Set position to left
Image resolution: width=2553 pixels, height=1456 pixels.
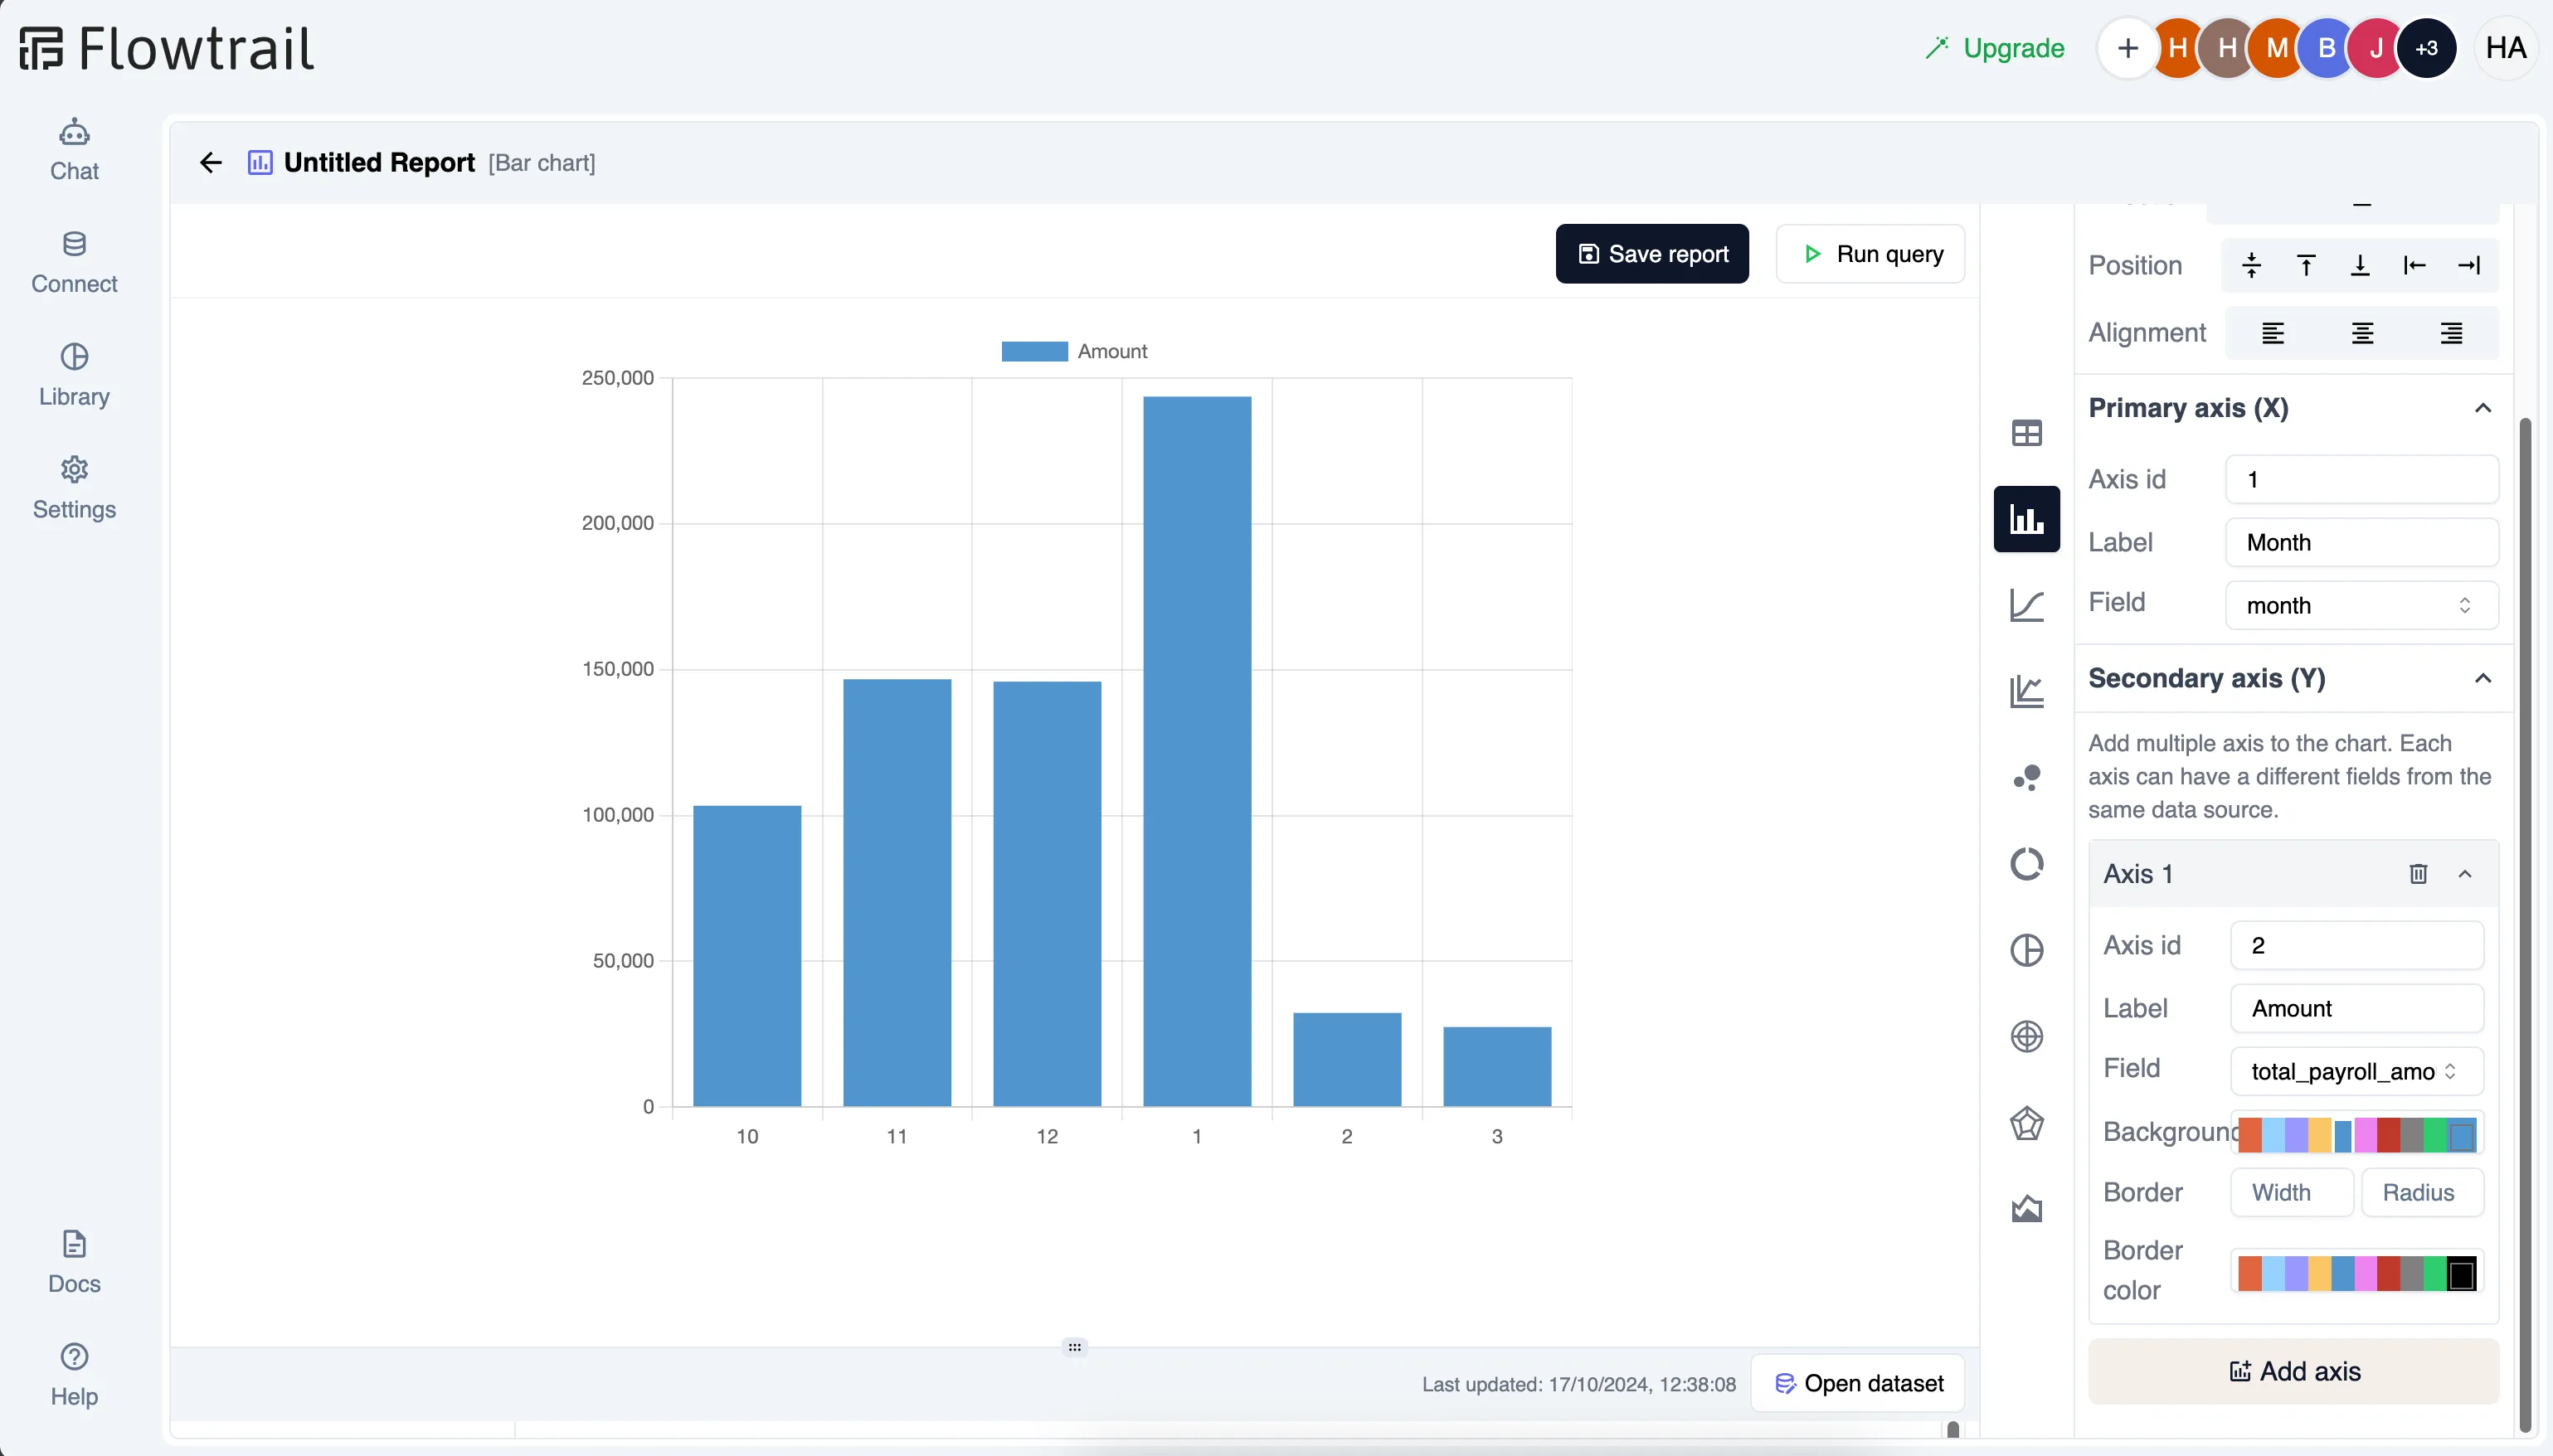(x=2414, y=265)
